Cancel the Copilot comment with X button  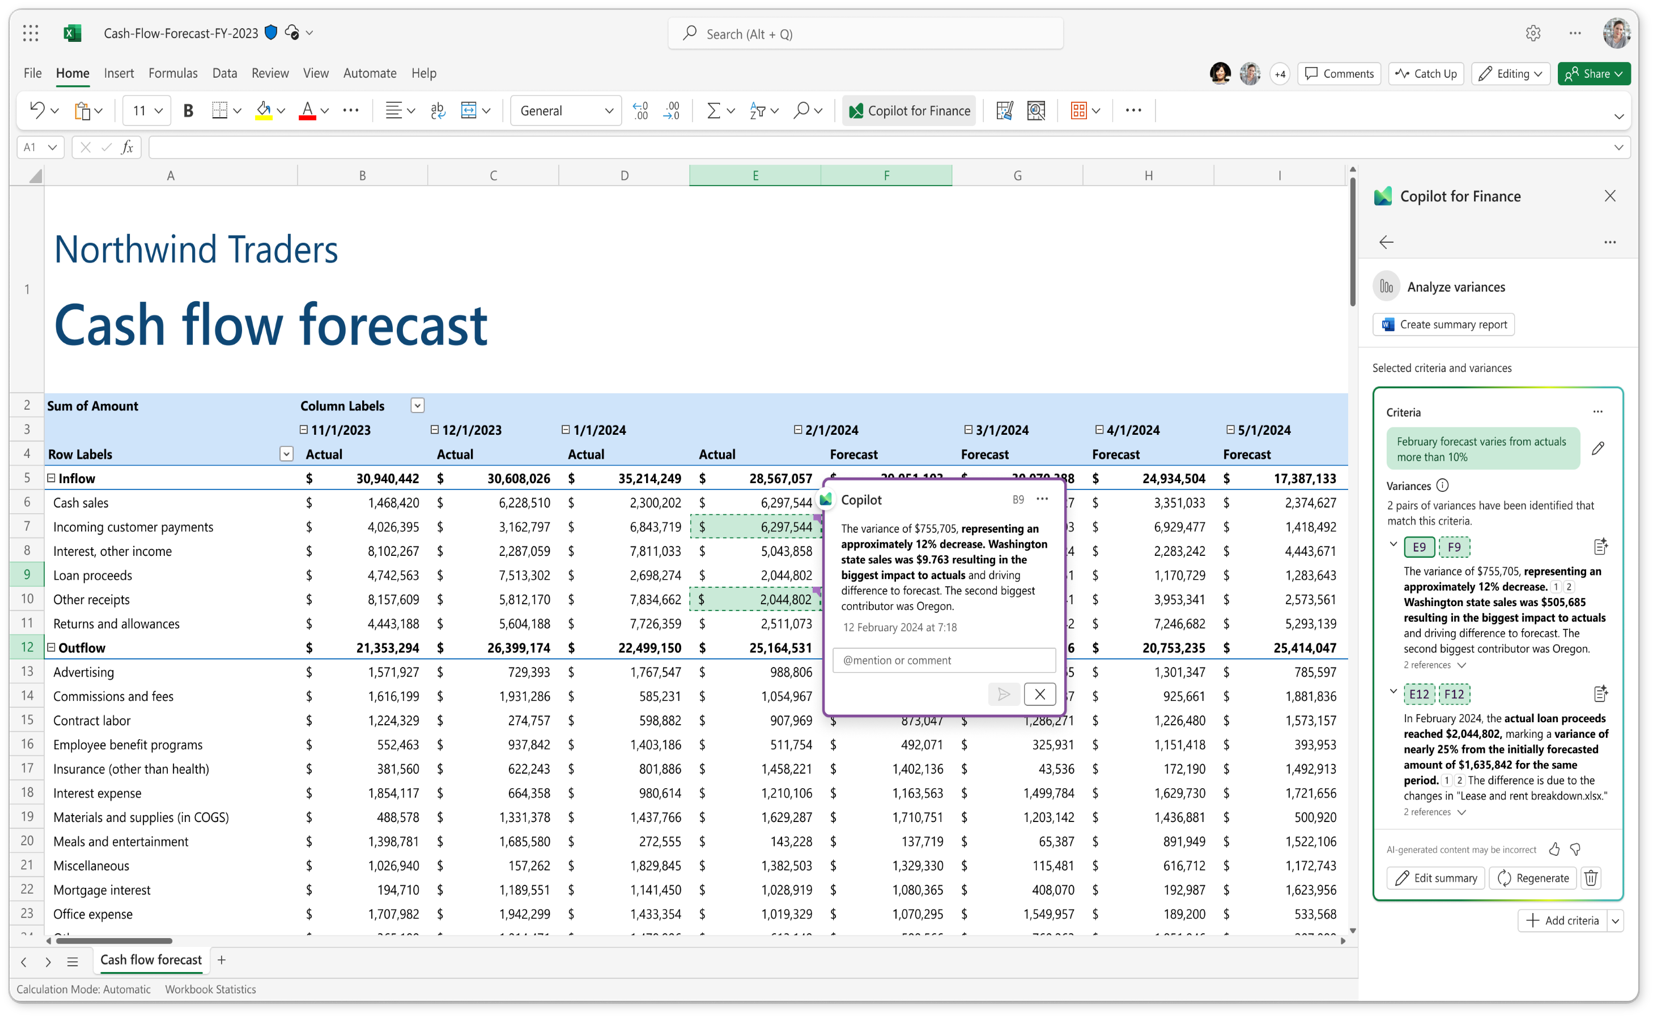click(x=1040, y=694)
